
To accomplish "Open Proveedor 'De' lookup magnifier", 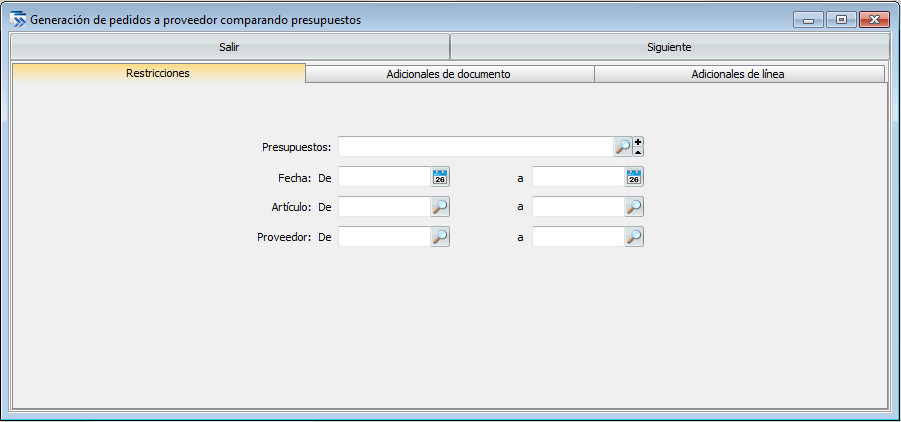I will pos(440,237).
